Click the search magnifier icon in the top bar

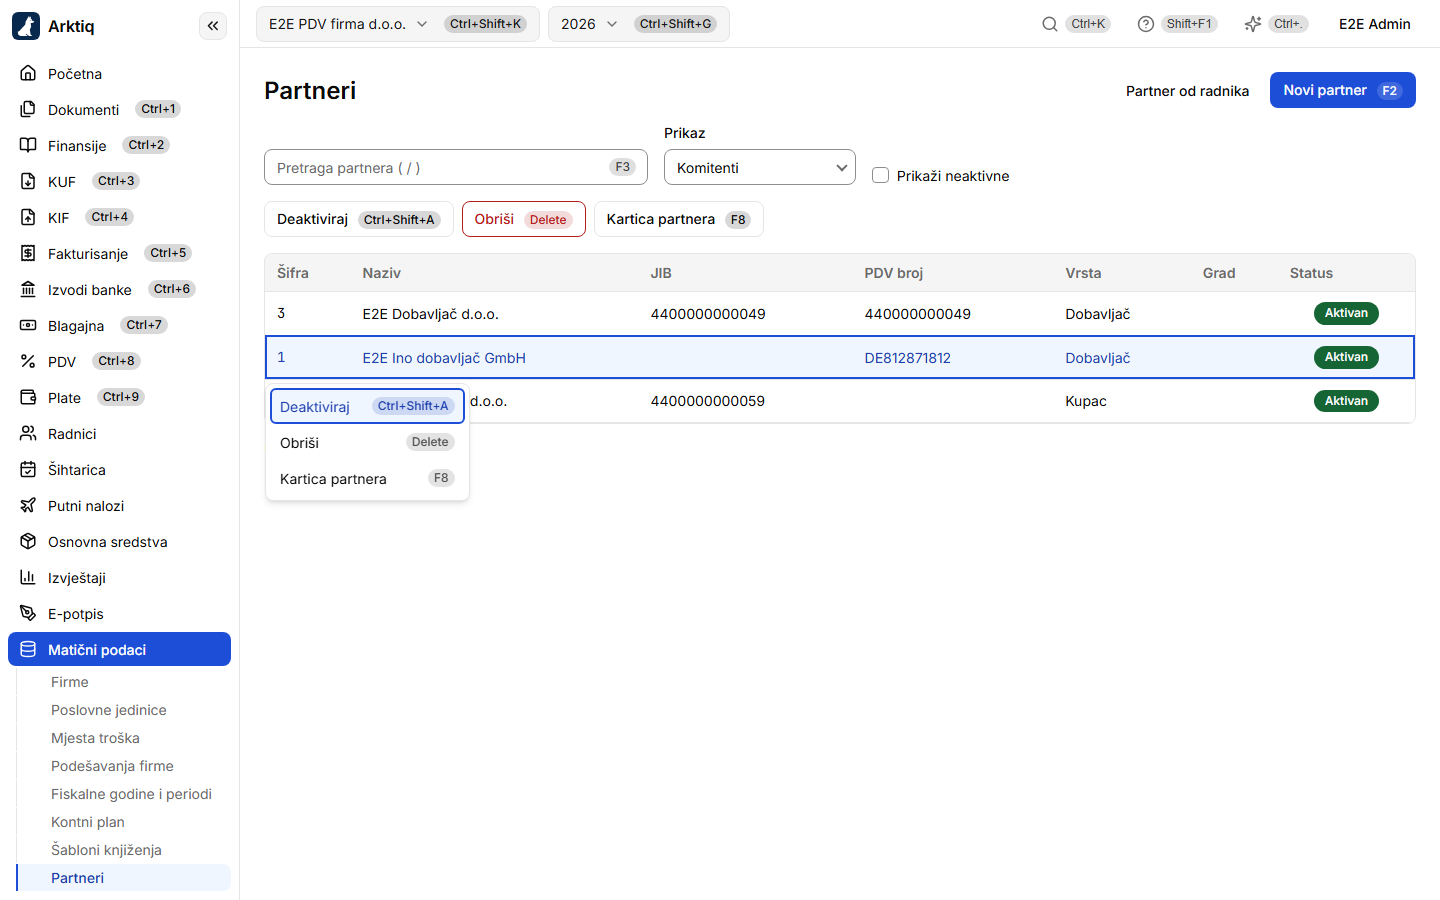1049,24
